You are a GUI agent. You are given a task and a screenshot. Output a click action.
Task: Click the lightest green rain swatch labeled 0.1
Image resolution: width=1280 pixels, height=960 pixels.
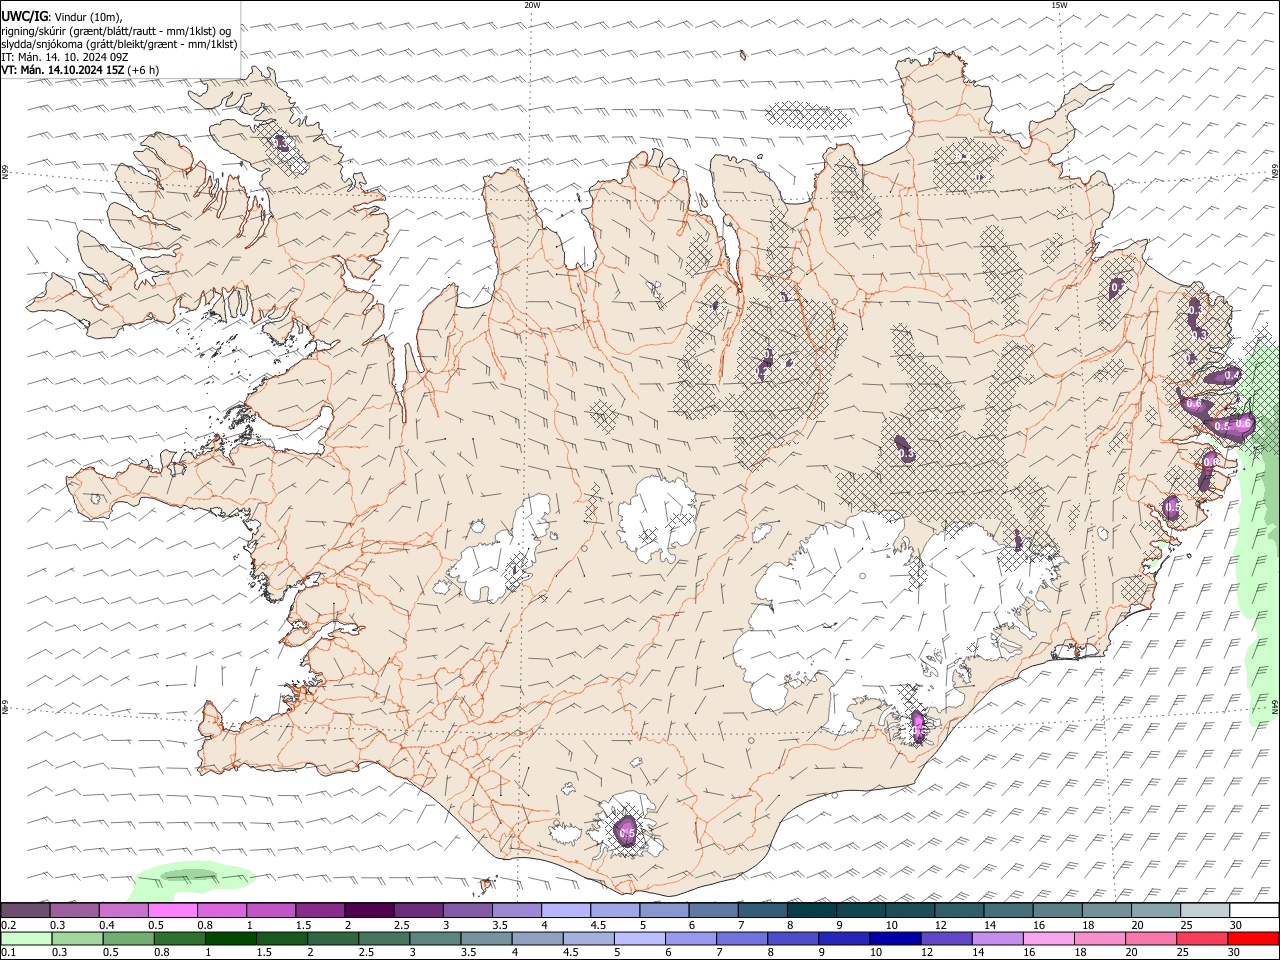click(26, 938)
